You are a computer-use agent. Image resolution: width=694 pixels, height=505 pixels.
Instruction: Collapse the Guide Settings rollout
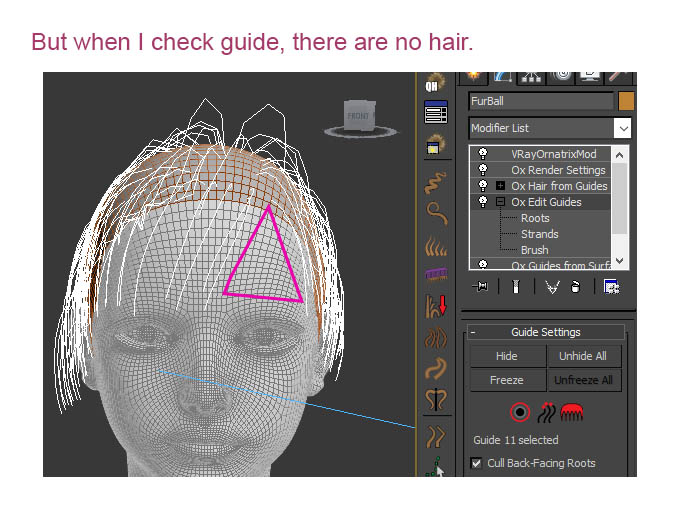tap(474, 332)
